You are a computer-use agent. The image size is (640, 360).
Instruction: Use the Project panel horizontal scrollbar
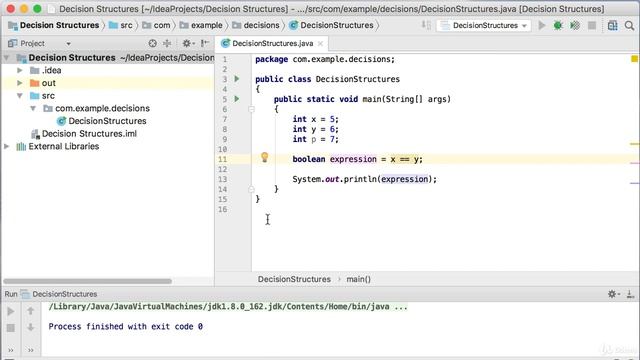pyautogui.click(x=87, y=281)
